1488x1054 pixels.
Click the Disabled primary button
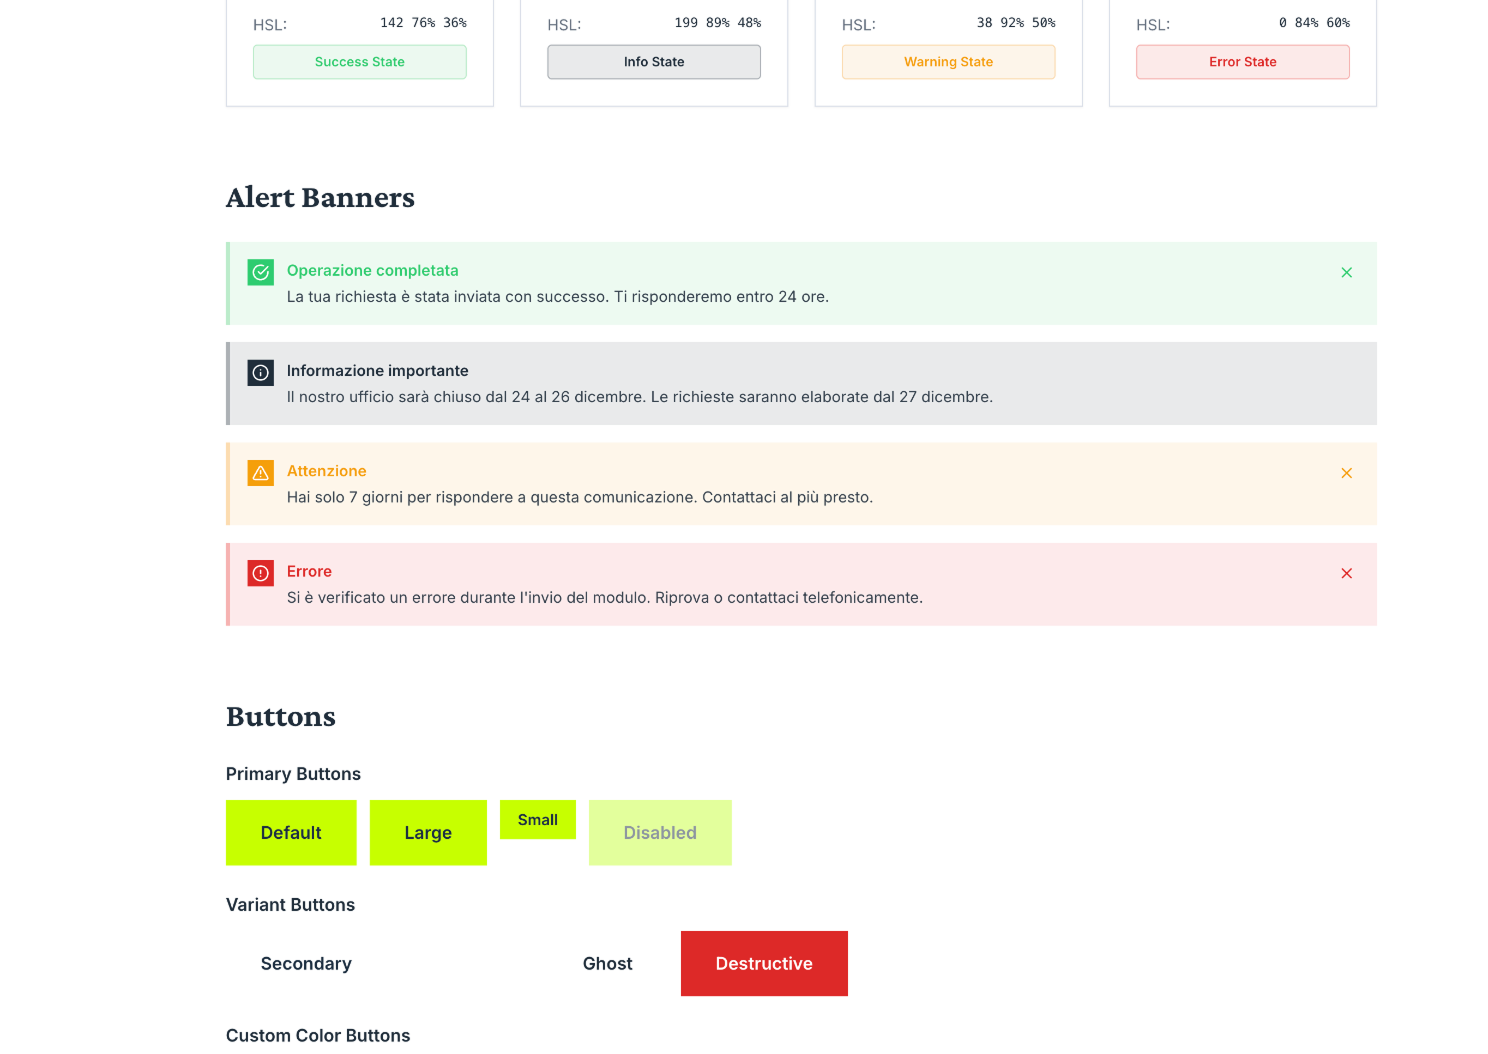coord(660,833)
